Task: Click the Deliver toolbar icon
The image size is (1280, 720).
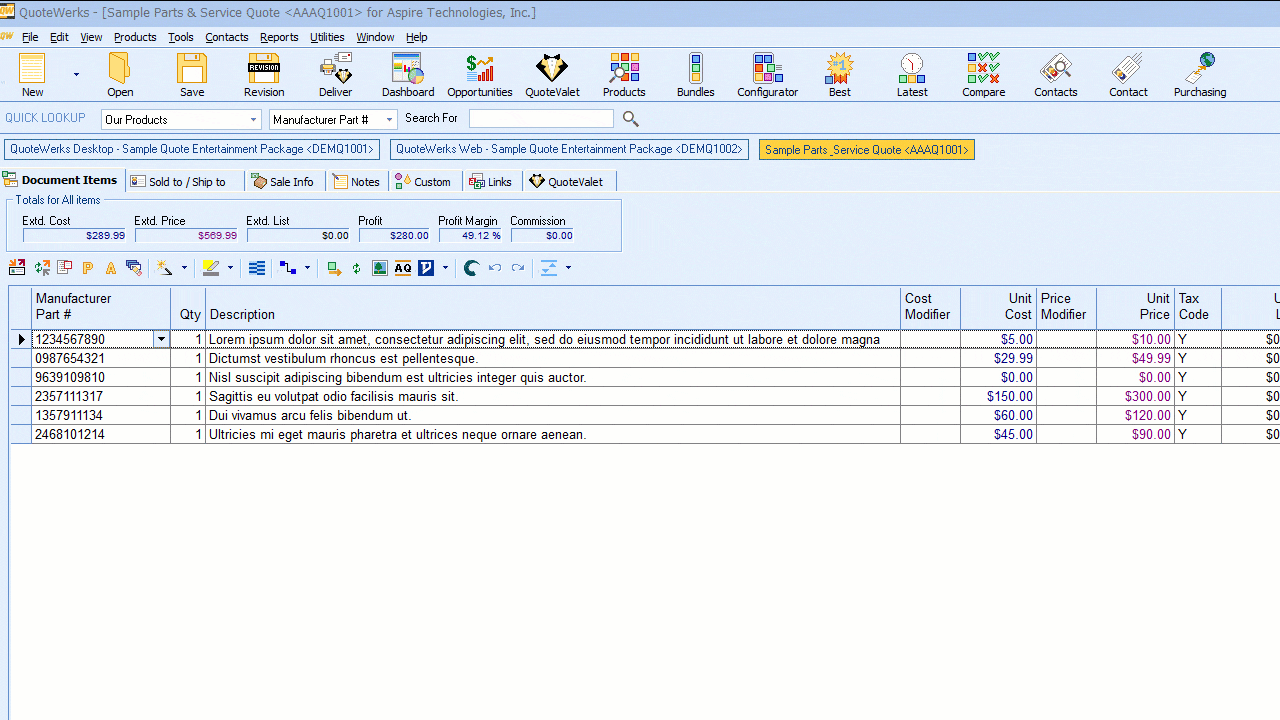Action: pos(335,75)
